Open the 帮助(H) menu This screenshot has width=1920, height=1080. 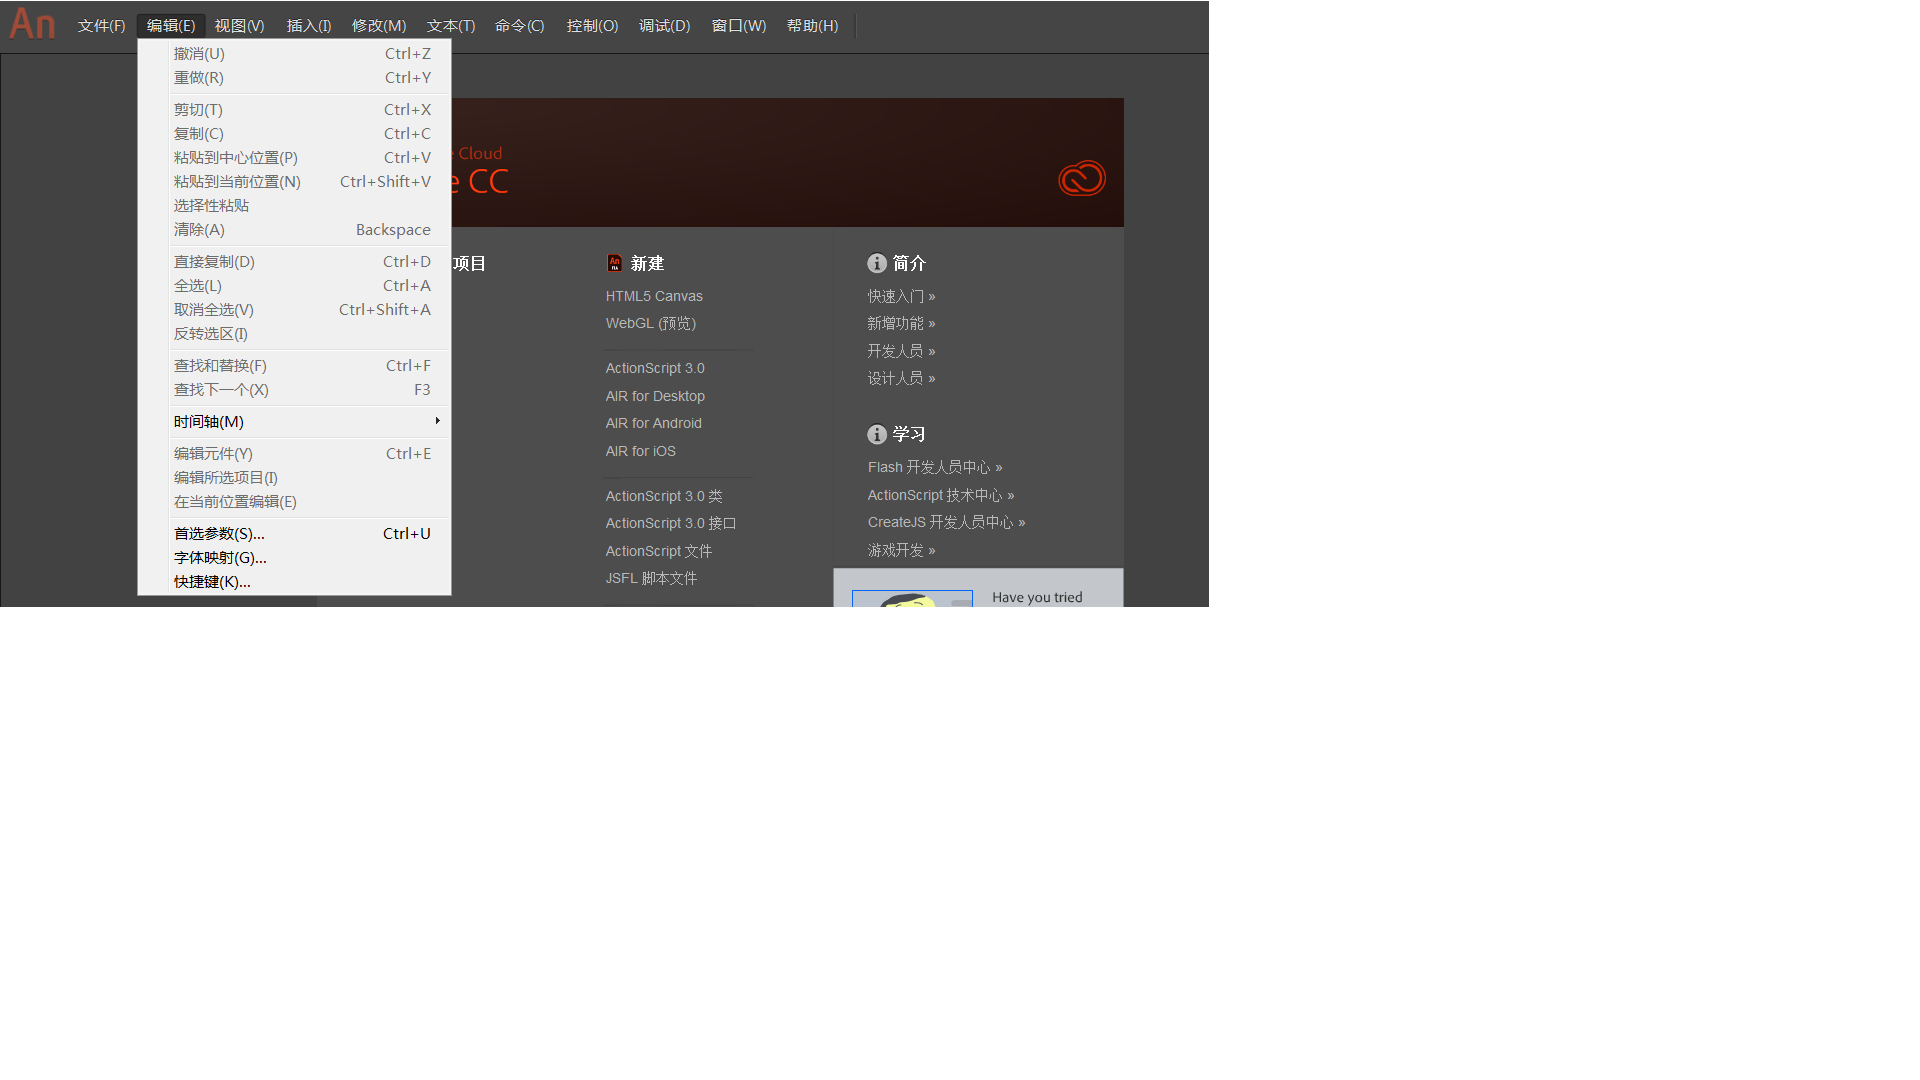pos(813,26)
